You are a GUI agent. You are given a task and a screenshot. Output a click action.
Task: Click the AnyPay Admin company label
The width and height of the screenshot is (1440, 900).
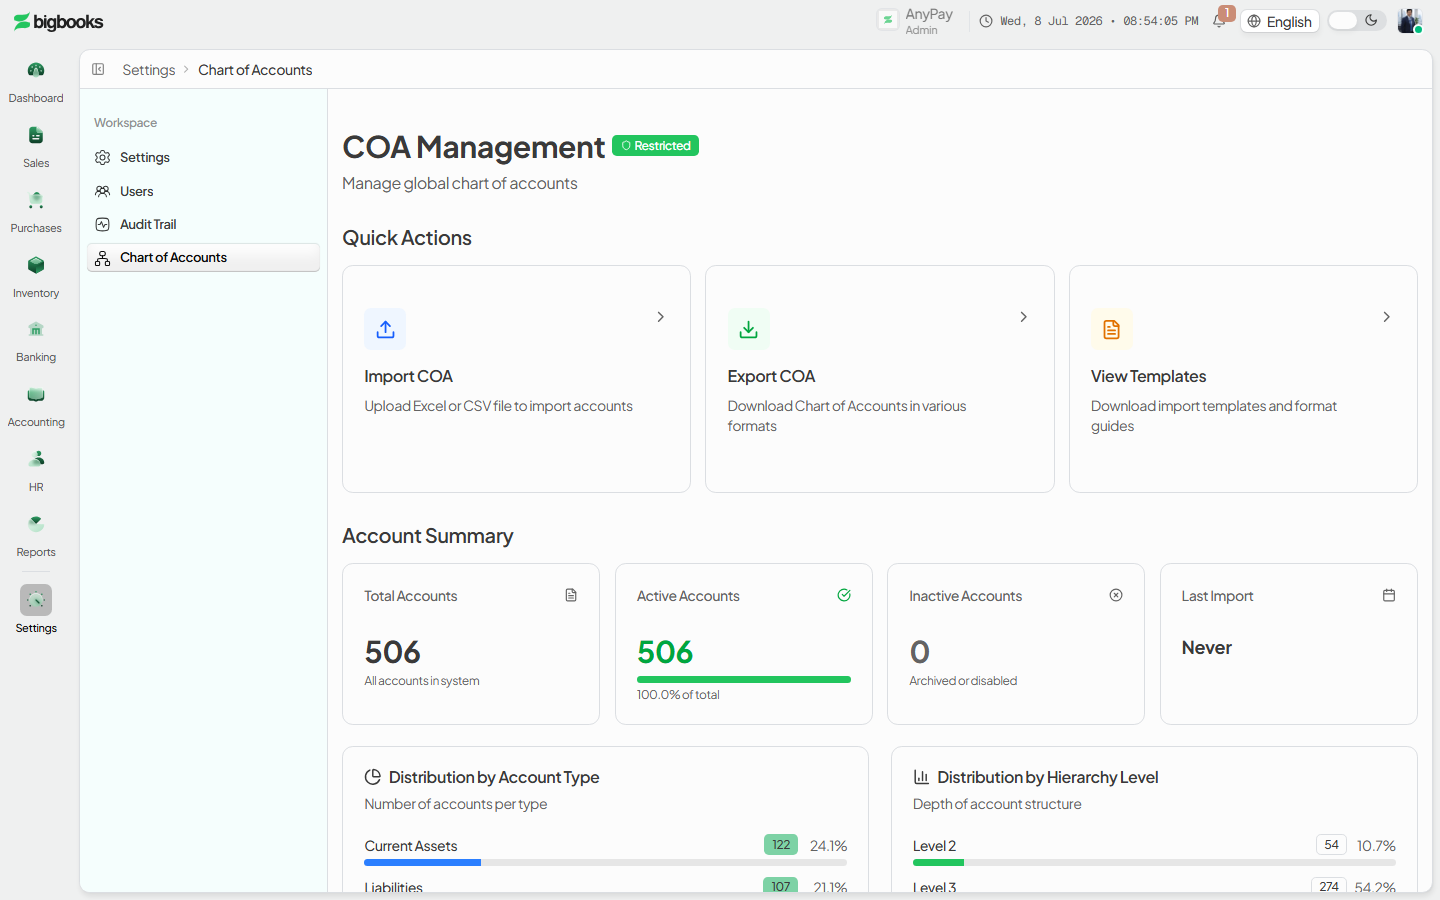pos(928,21)
